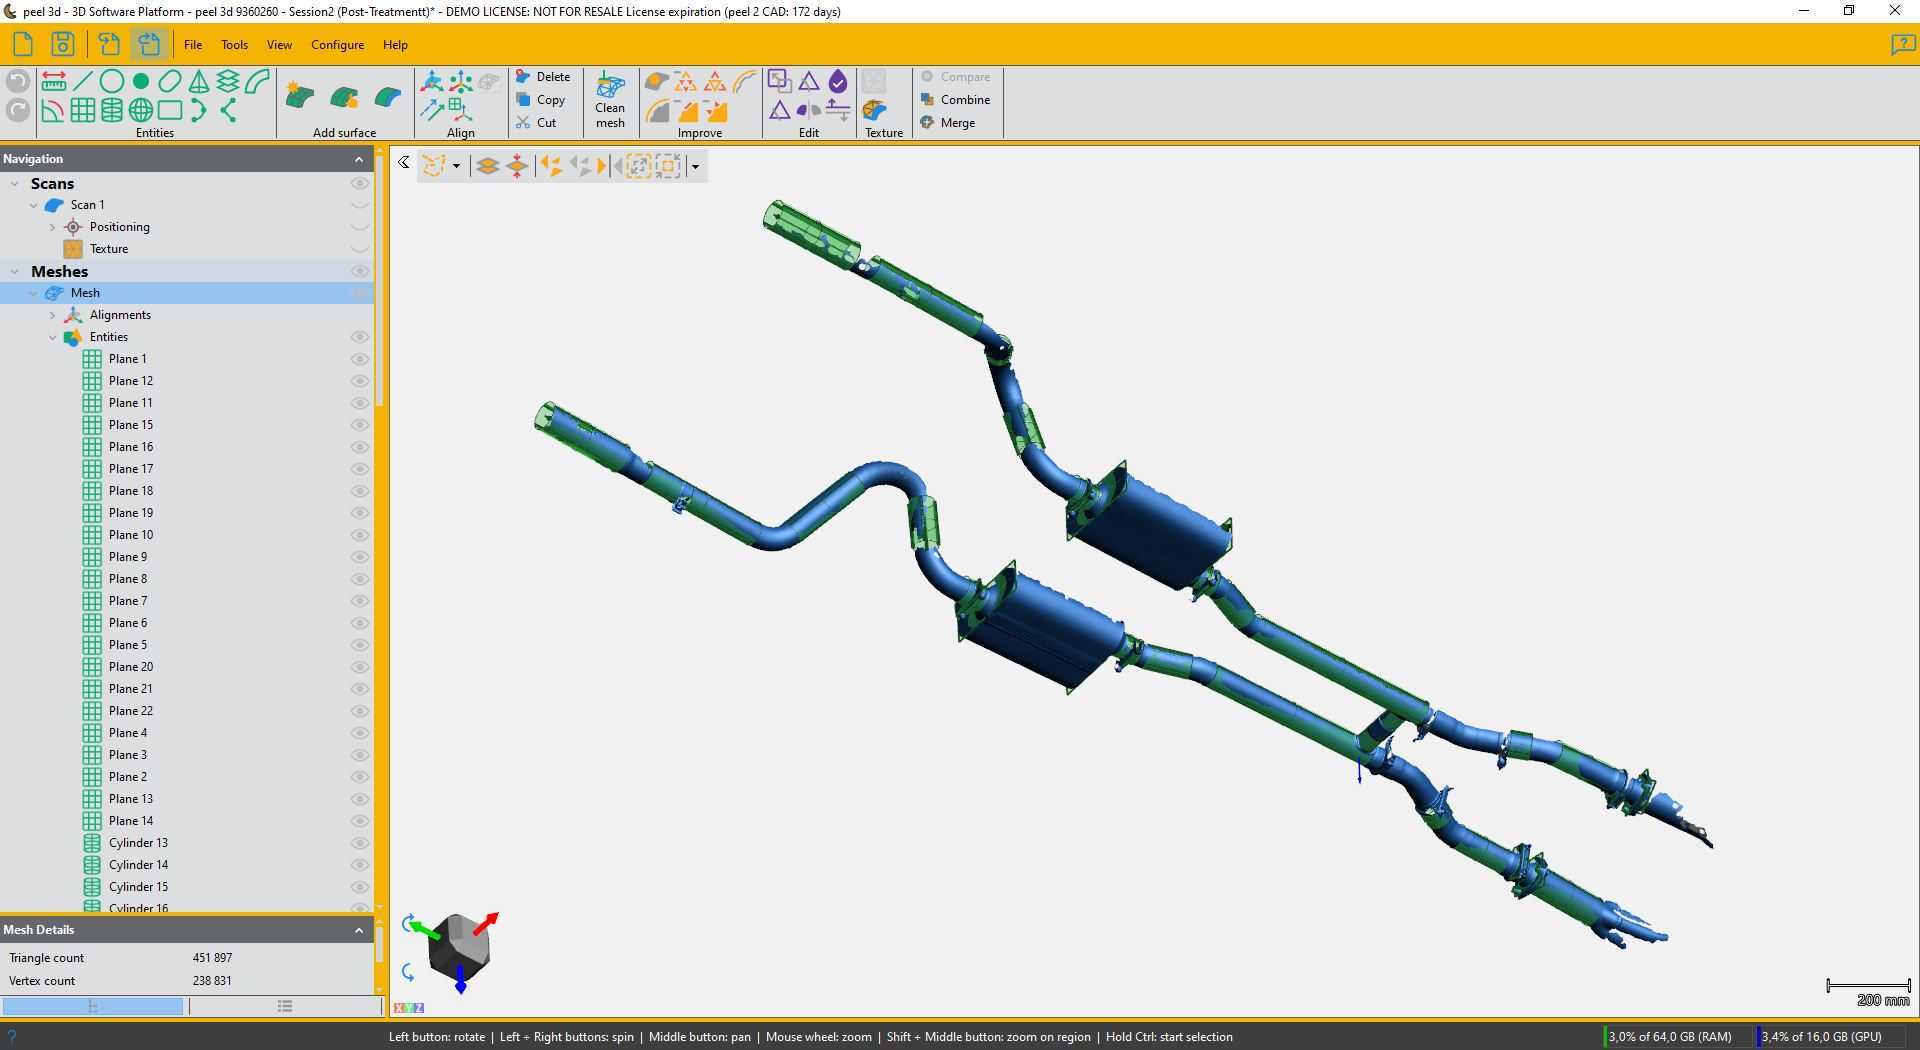The height and width of the screenshot is (1050, 1920).
Task: Click the save session icon
Action: click(62, 45)
